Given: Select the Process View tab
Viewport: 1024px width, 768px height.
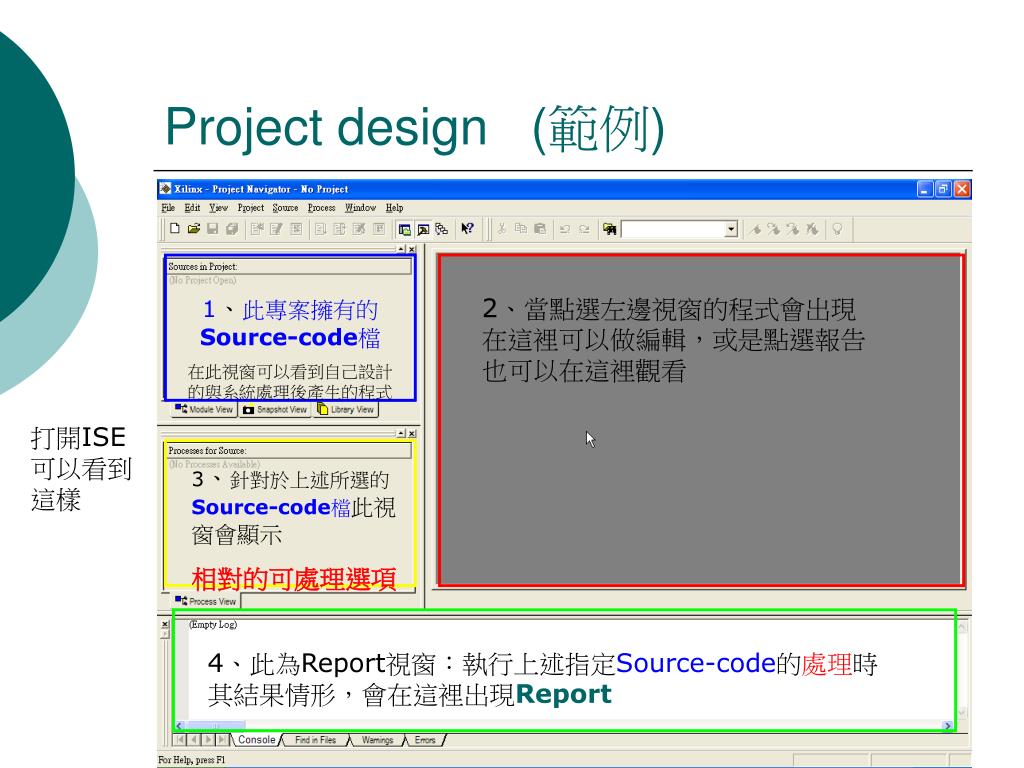Looking at the screenshot, I should click(206, 601).
